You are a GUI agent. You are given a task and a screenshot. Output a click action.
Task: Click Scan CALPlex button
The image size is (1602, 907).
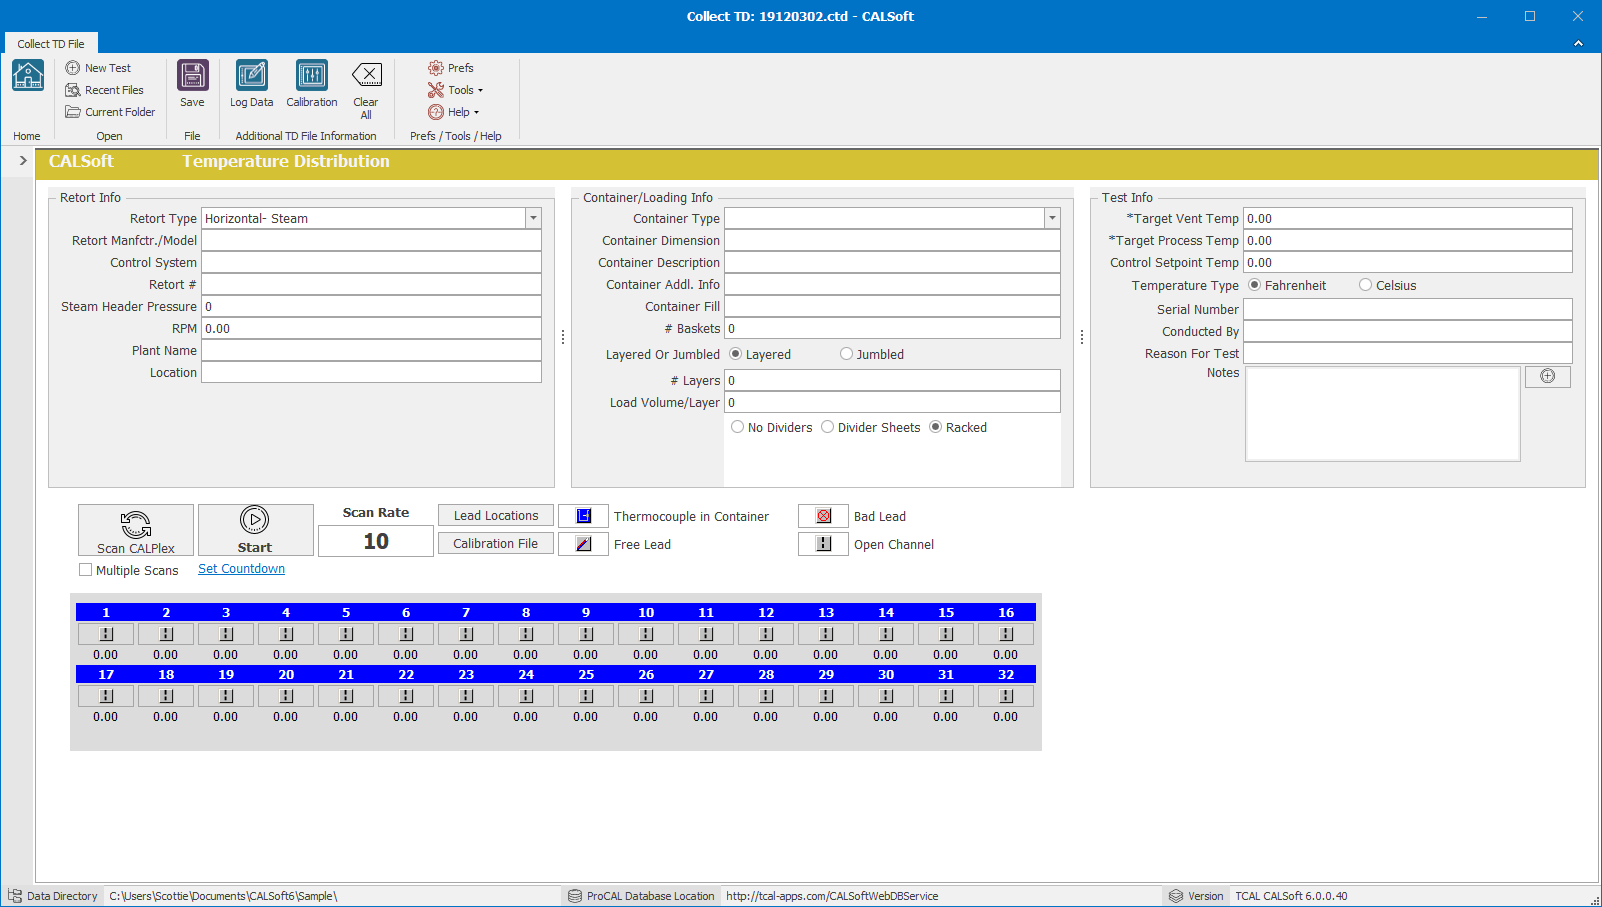pos(136,530)
